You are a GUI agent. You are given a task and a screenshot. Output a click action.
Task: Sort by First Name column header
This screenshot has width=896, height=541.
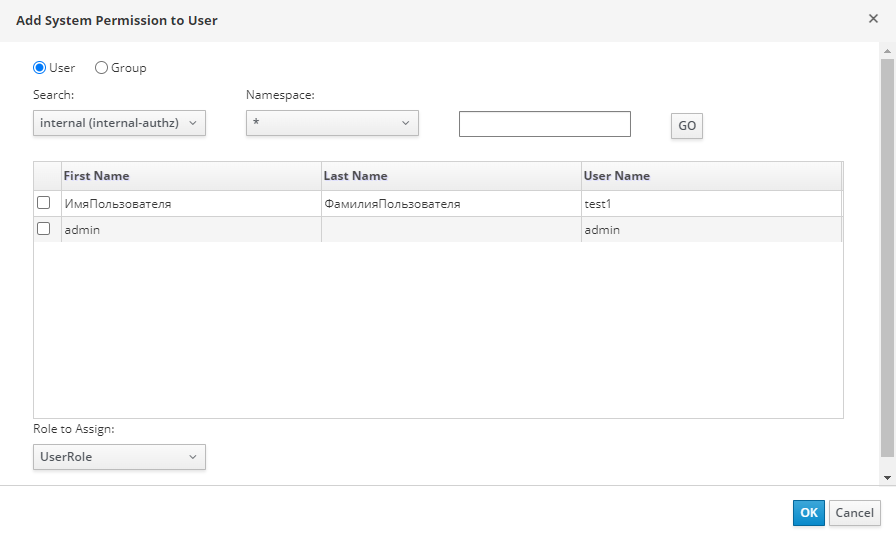pos(96,176)
